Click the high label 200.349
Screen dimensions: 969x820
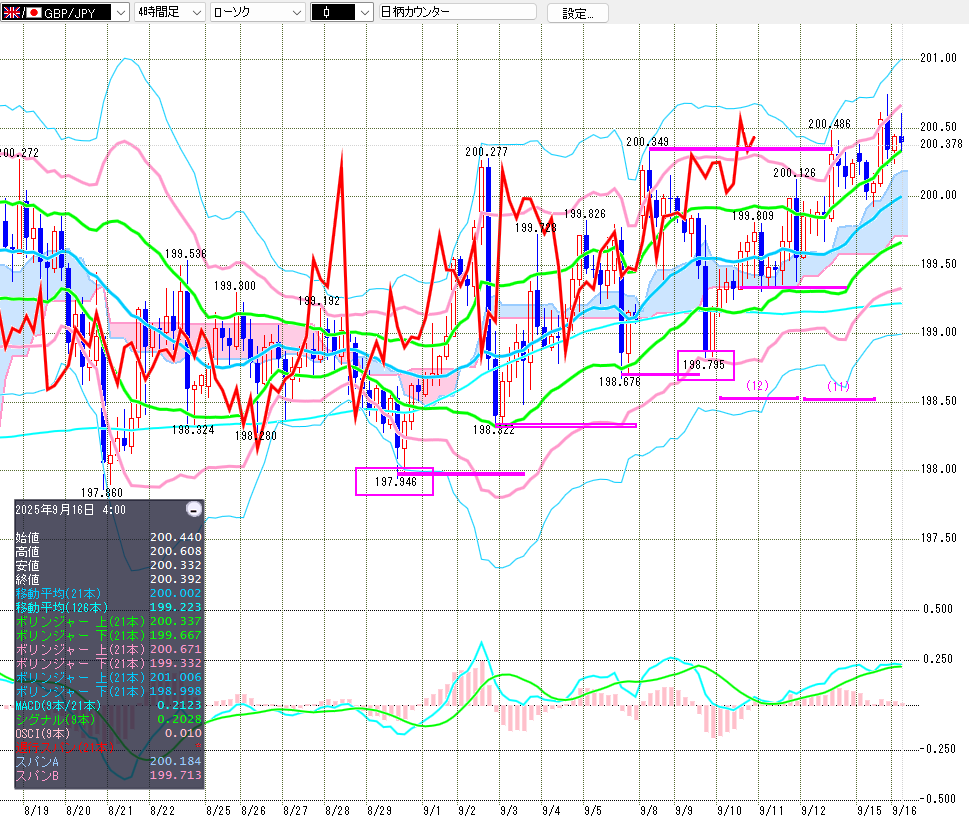(x=647, y=142)
